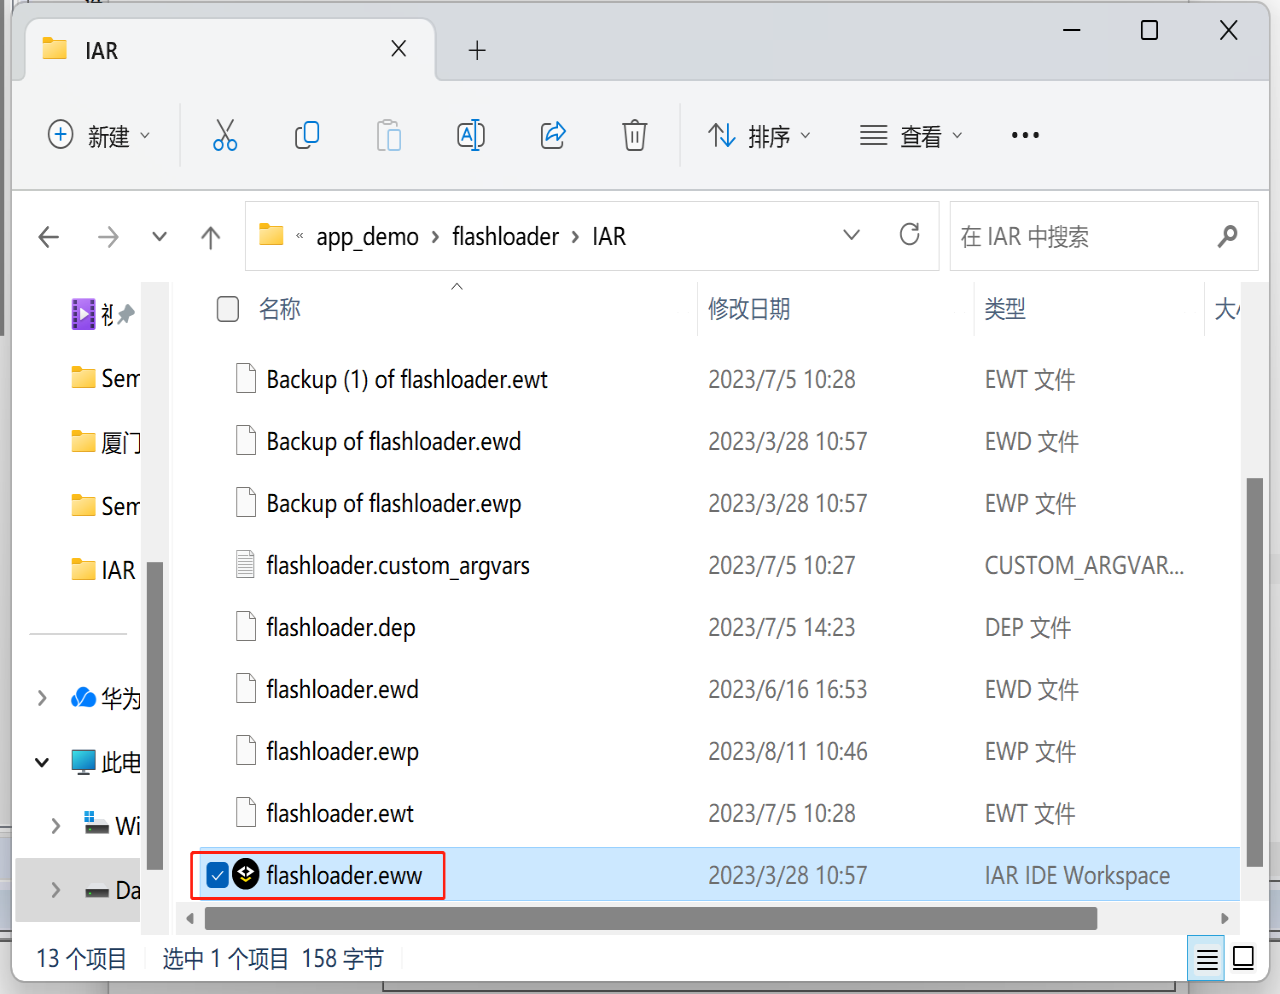Open the three-dot See More menu
This screenshot has height=994, width=1280.
pos(1024,134)
